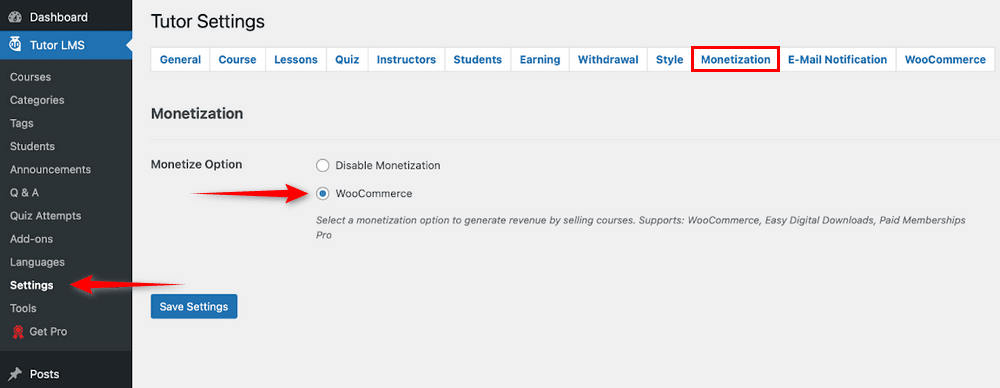This screenshot has height=388, width=1000.
Task: Click the Posts pushpin icon
Action: pyautogui.click(x=15, y=374)
